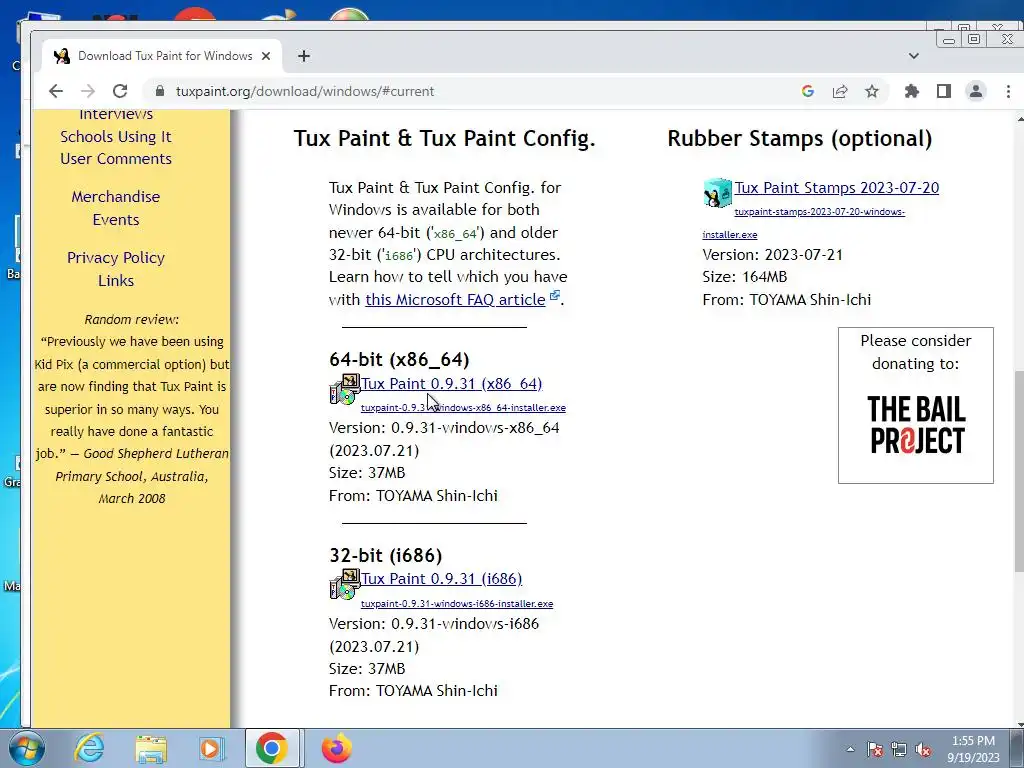Click The Bail Project donation logo

point(916,425)
